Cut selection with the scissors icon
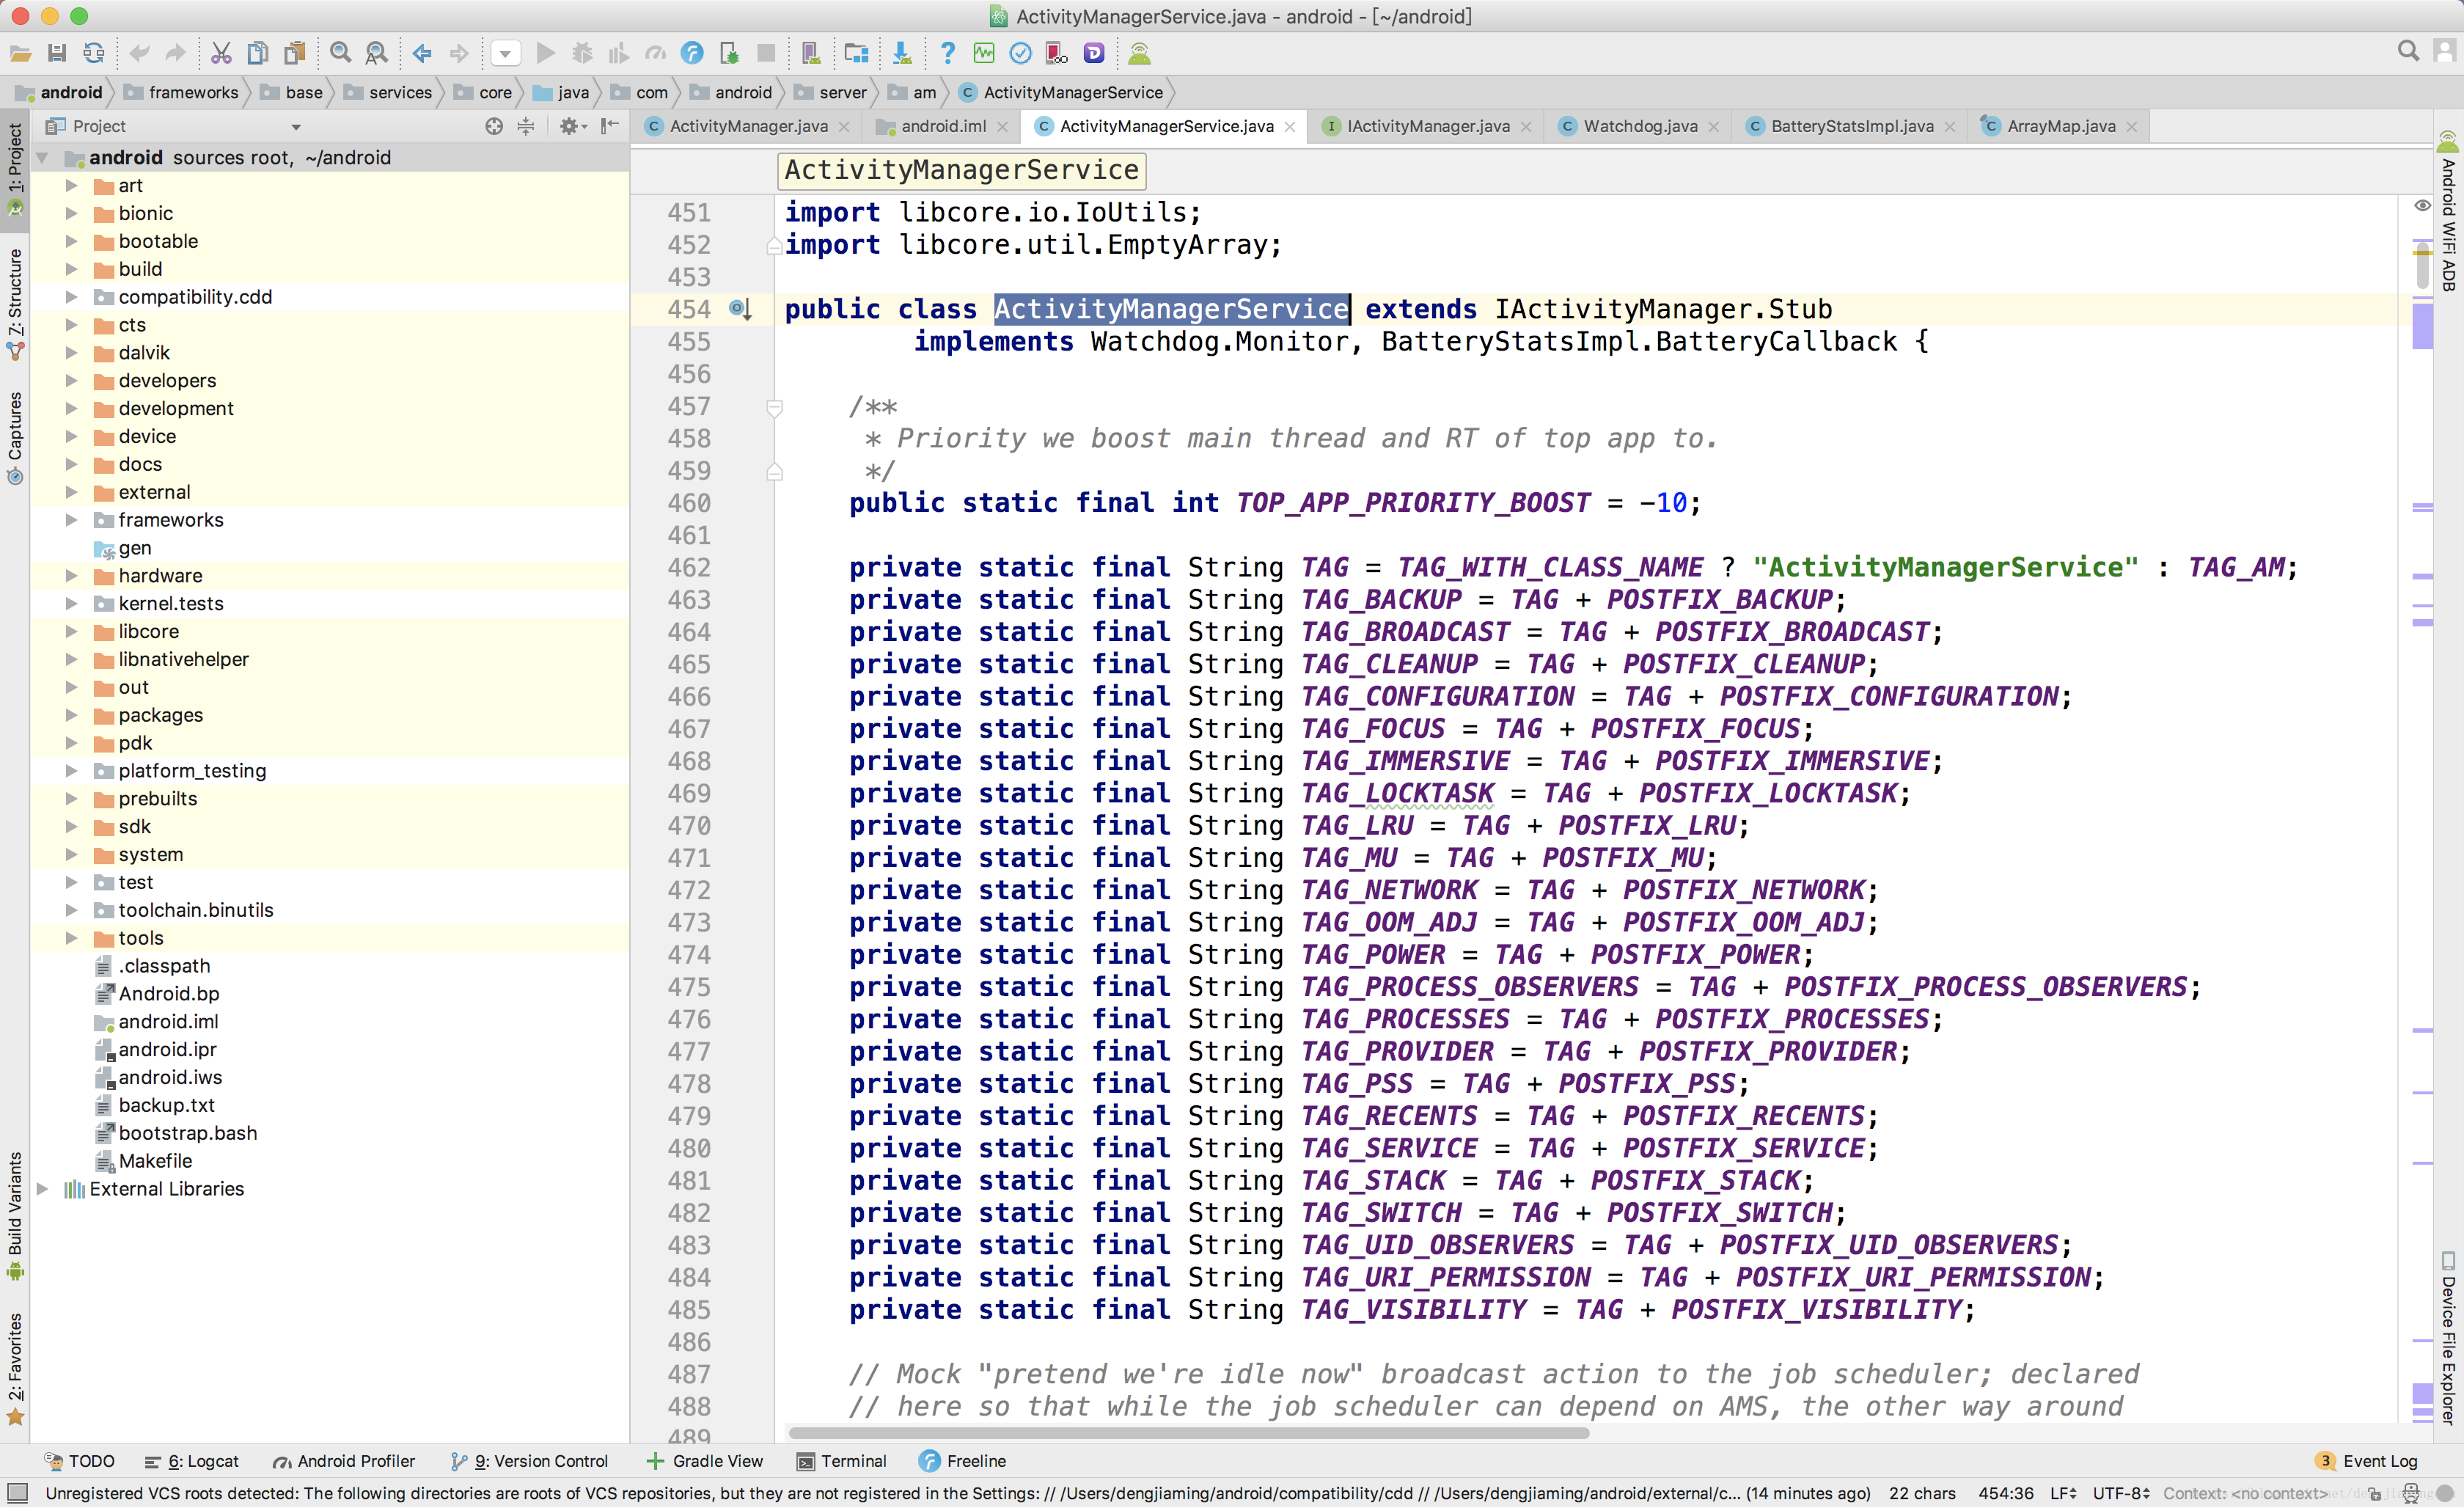Screen dimensions: 2464x1508 pos(221,53)
